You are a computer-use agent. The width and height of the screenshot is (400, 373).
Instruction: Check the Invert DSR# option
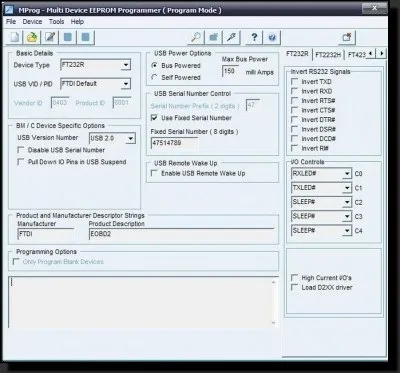295,129
